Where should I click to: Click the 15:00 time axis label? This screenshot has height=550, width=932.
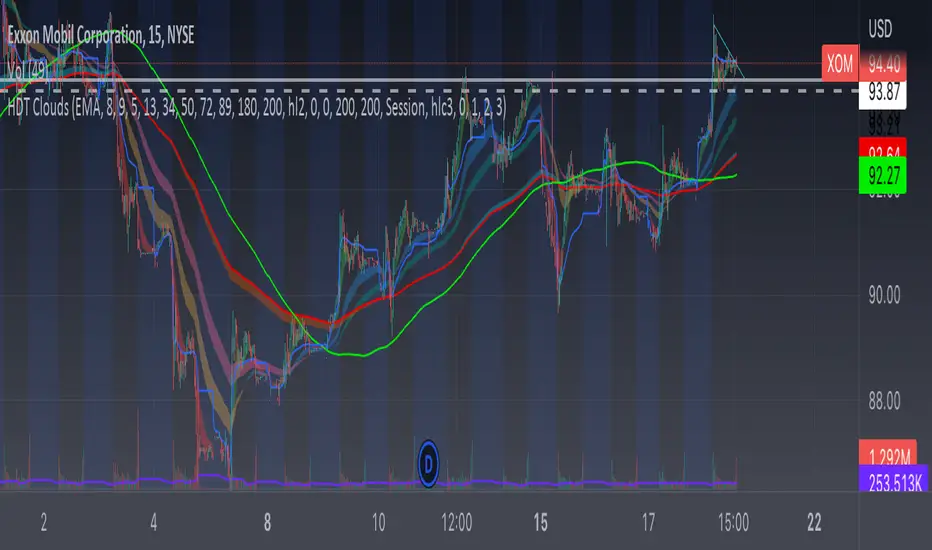pyautogui.click(x=733, y=523)
